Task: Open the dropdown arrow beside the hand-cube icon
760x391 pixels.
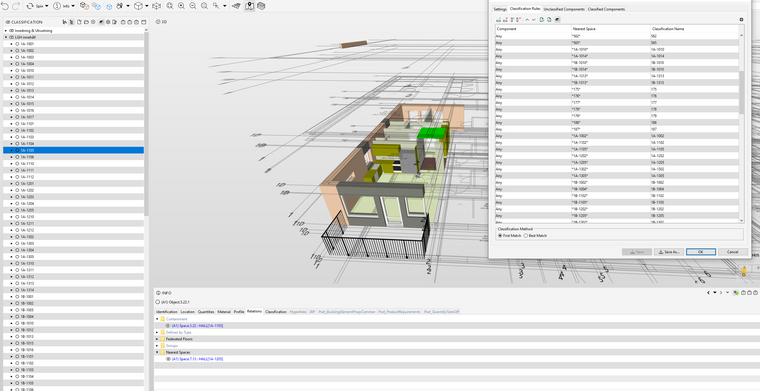Action: [x=128, y=6]
